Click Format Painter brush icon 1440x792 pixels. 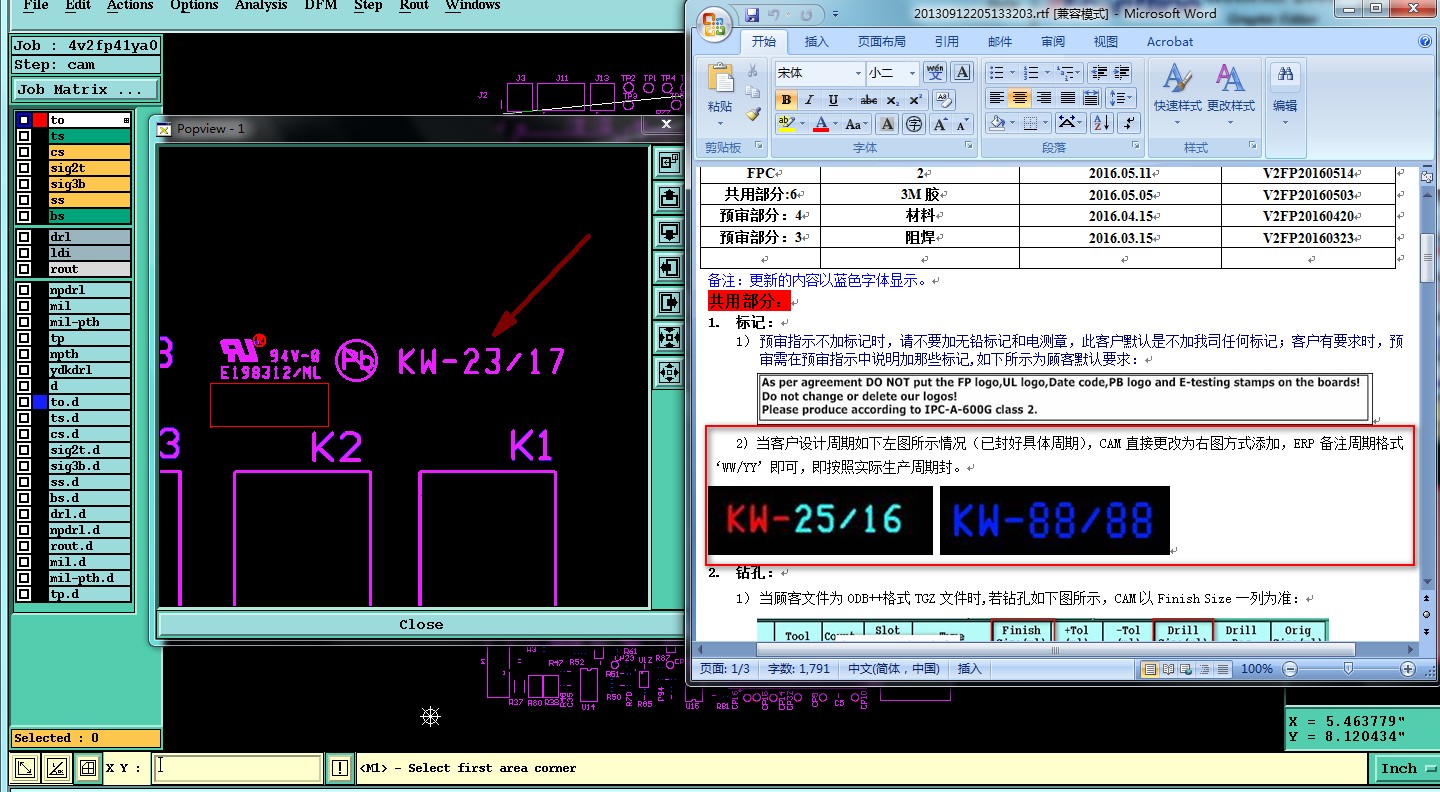tap(753, 114)
